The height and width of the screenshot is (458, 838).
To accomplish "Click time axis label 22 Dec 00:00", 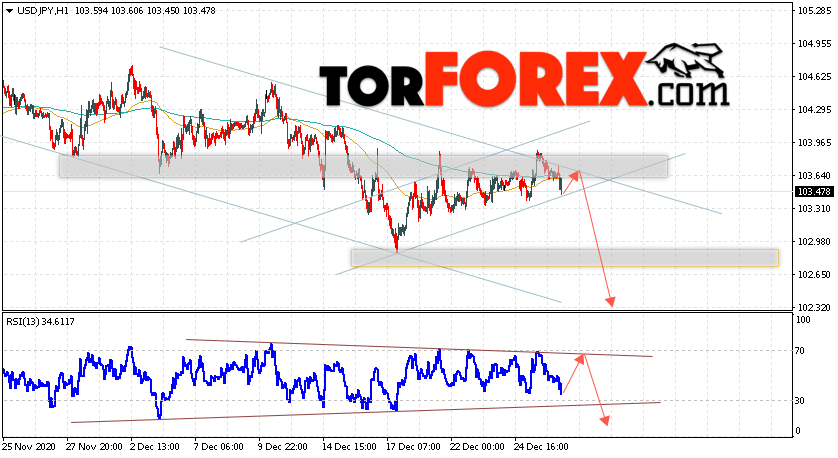I will tap(477, 447).
